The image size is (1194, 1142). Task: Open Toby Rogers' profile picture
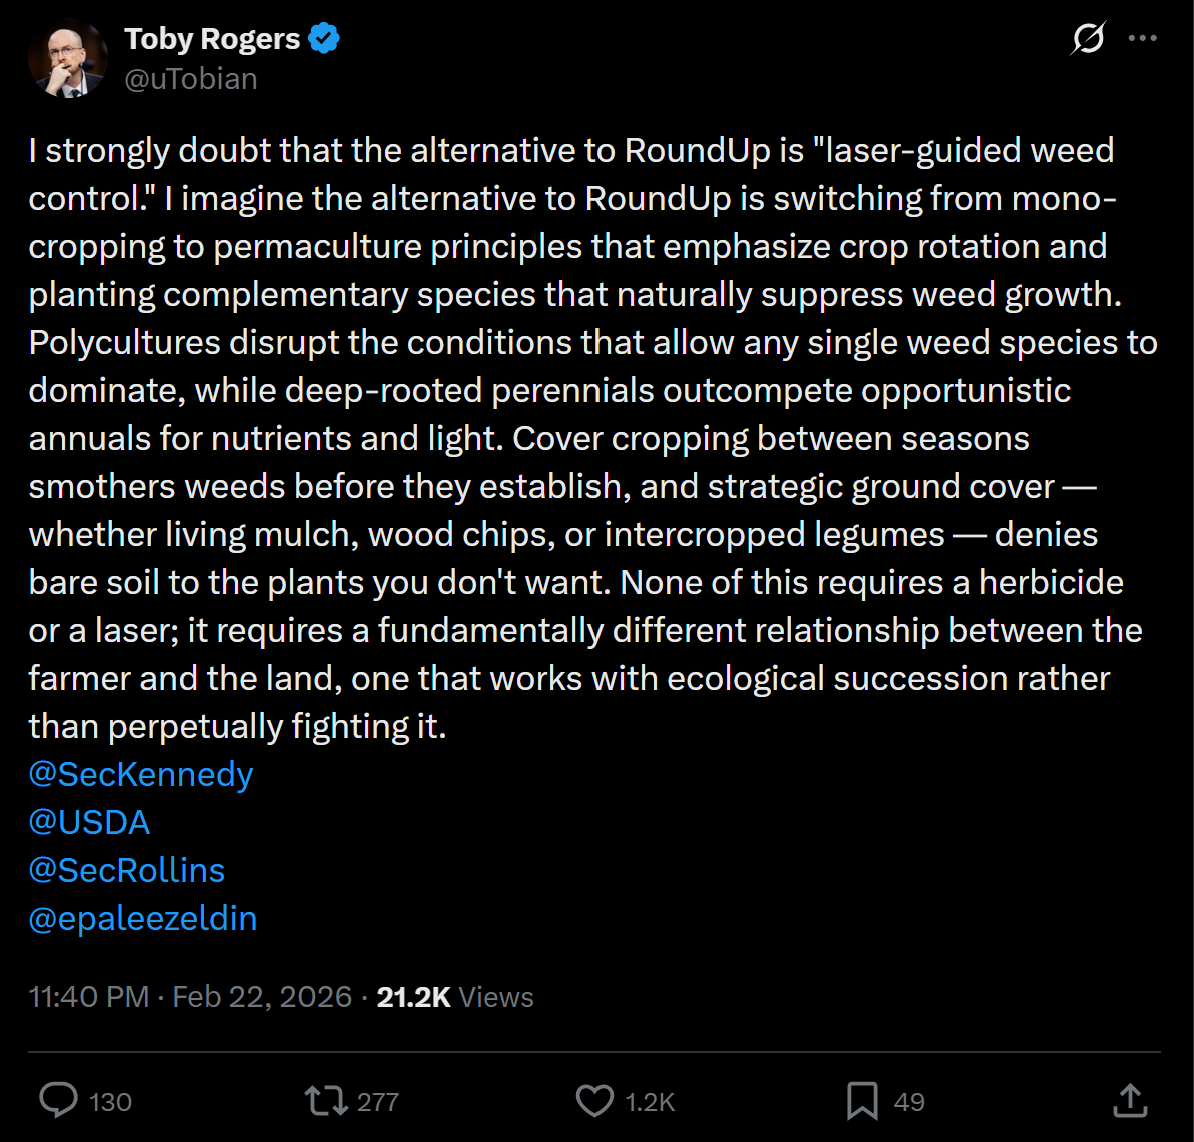coord(68,59)
